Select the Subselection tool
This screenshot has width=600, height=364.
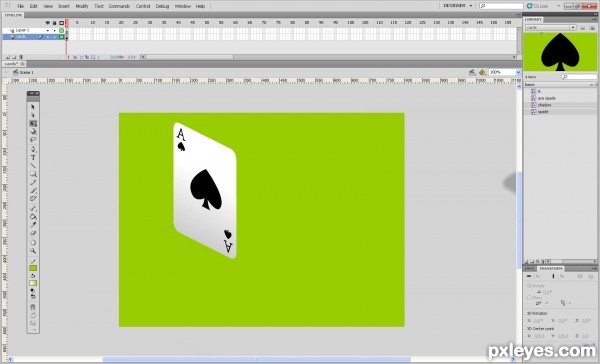click(33, 115)
